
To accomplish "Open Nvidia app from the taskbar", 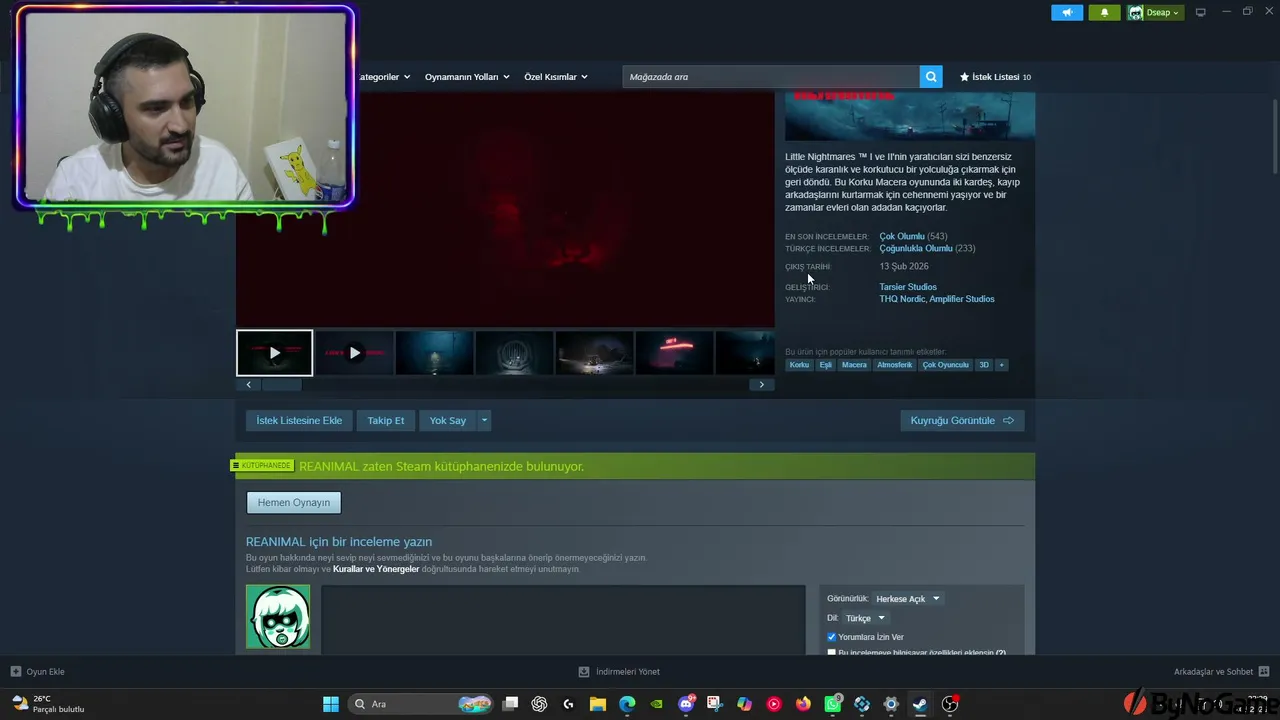I will pos(656,704).
